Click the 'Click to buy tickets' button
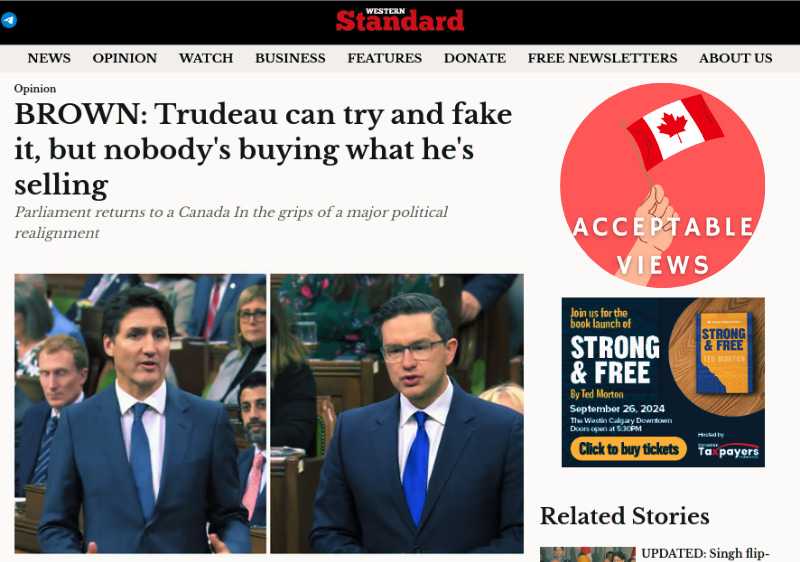 click(629, 449)
